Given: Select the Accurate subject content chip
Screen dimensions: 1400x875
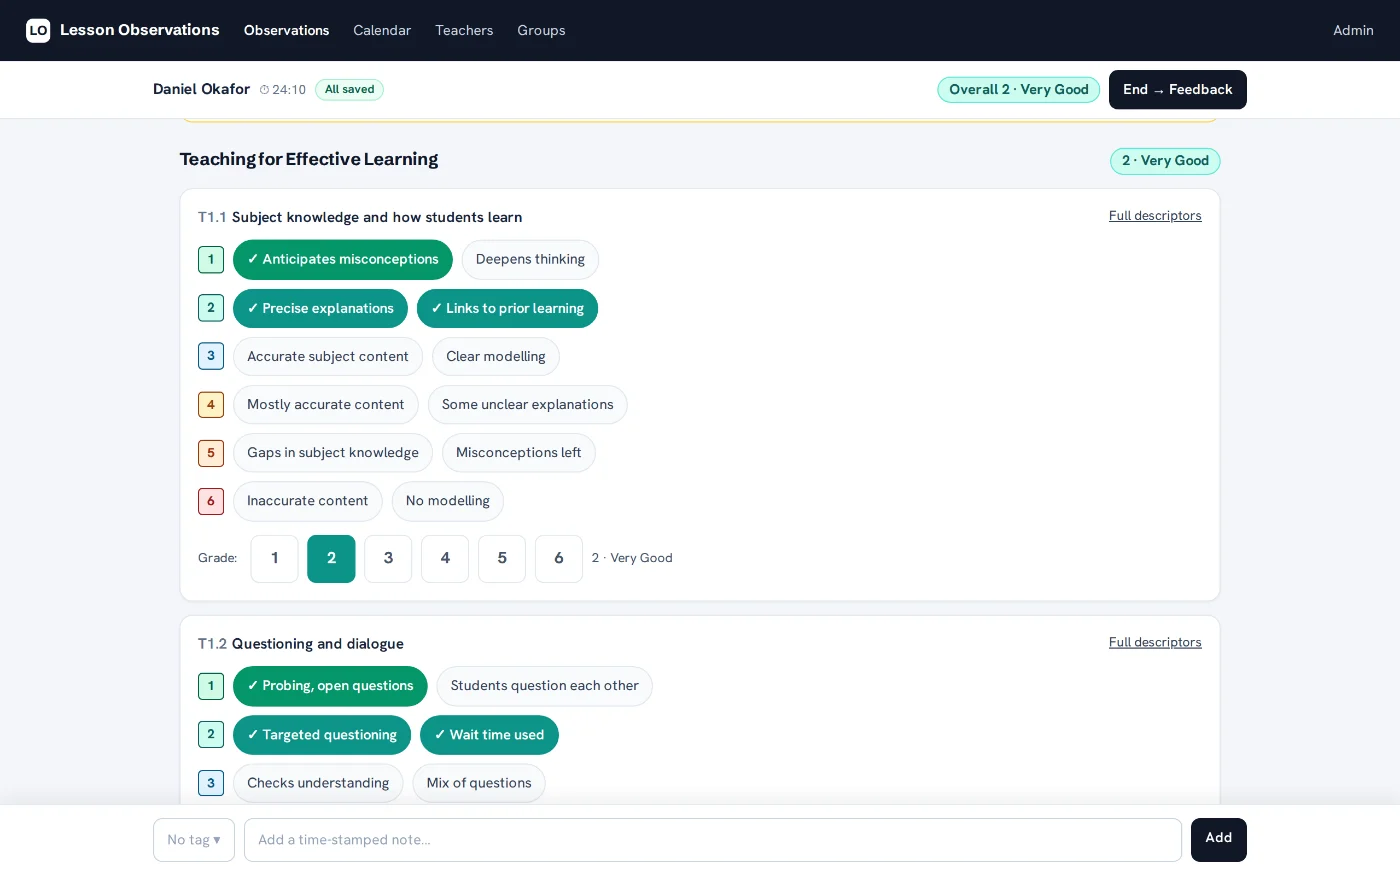Looking at the screenshot, I should pyautogui.click(x=328, y=357).
